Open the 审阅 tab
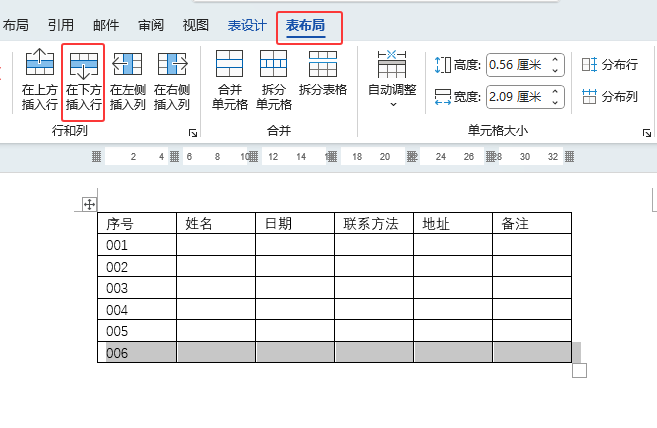This screenshot has width=657, height=428. coord(151,26)
